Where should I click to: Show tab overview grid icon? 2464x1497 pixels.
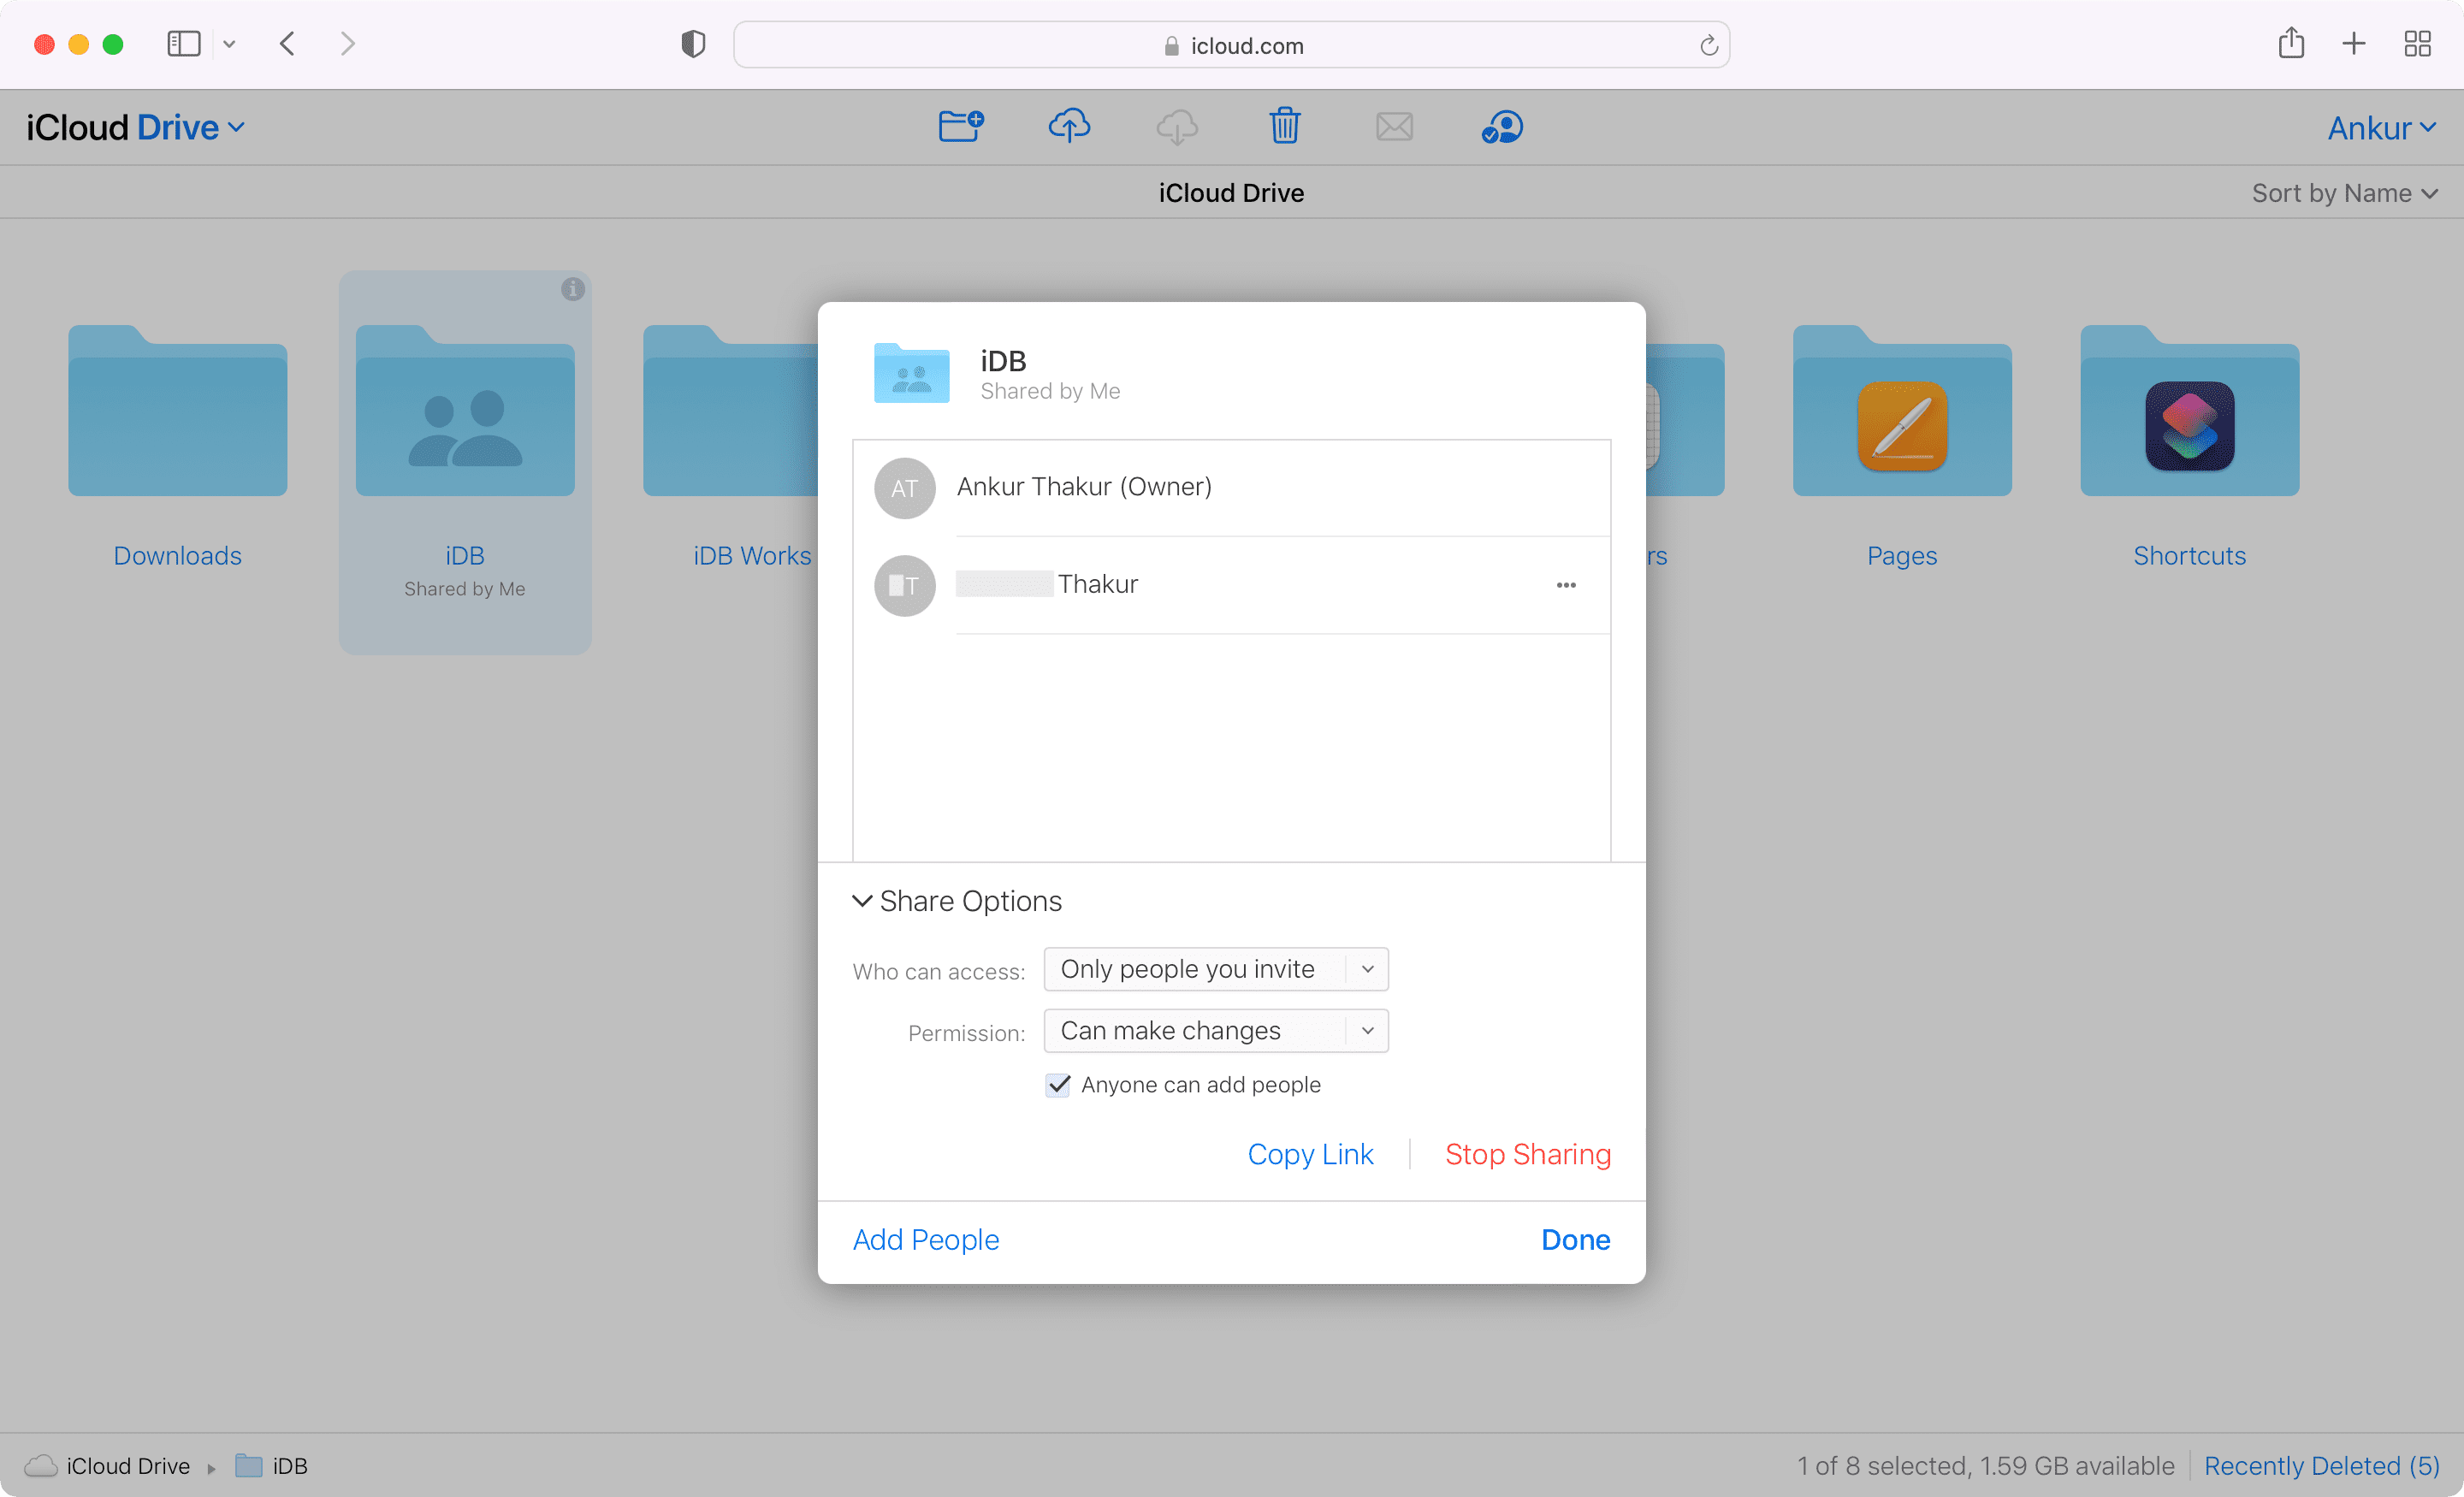pyautogui.click(x=2418, y=44)
